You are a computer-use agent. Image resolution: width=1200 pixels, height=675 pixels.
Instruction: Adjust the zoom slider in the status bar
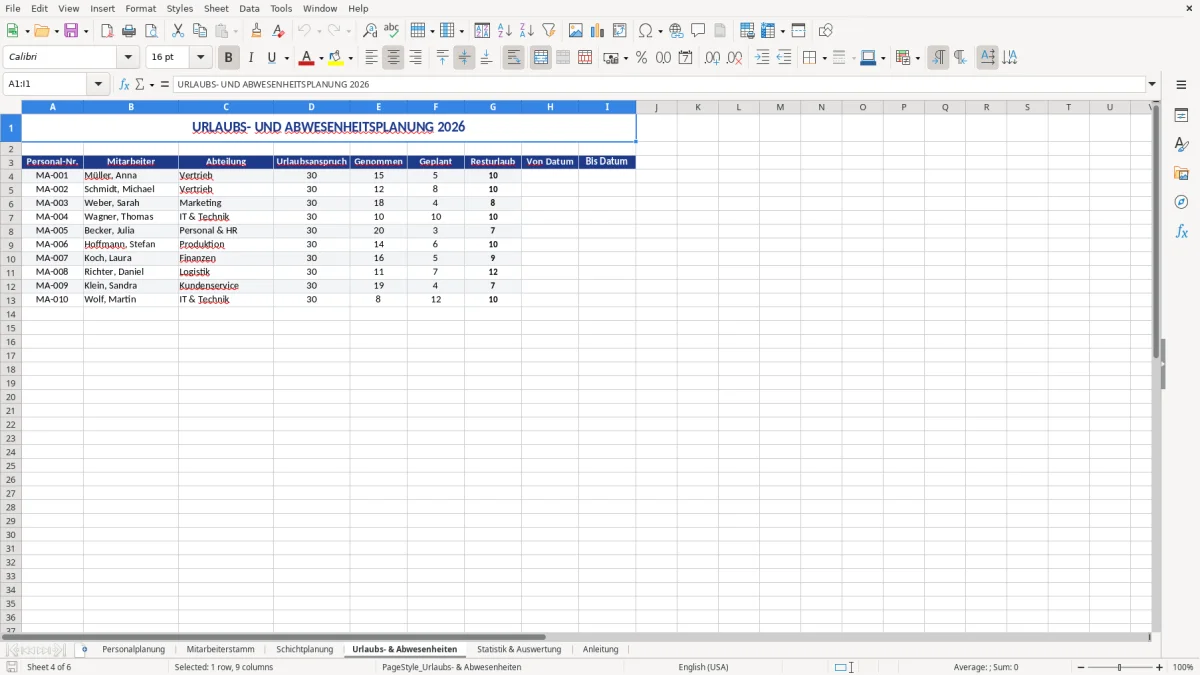(x=1117, y=667)
